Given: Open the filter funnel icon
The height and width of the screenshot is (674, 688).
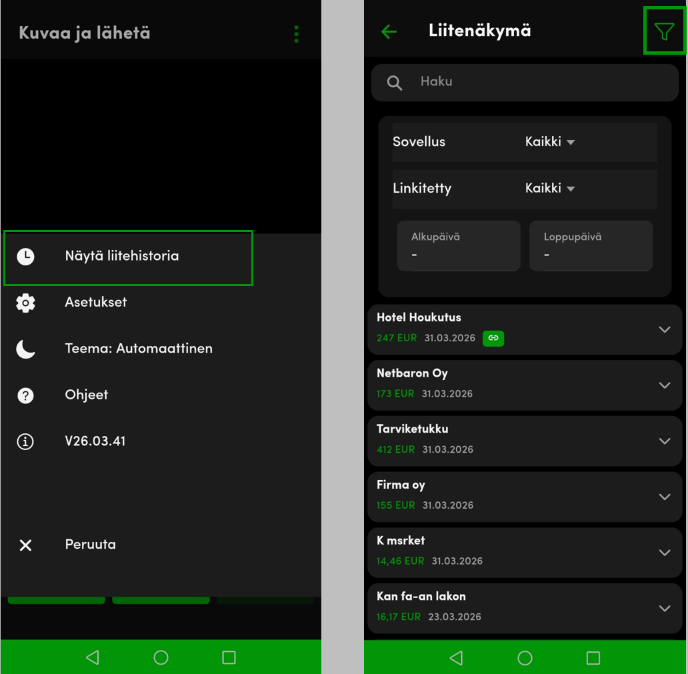Looking at the screenshot, I should pos(664,32).
